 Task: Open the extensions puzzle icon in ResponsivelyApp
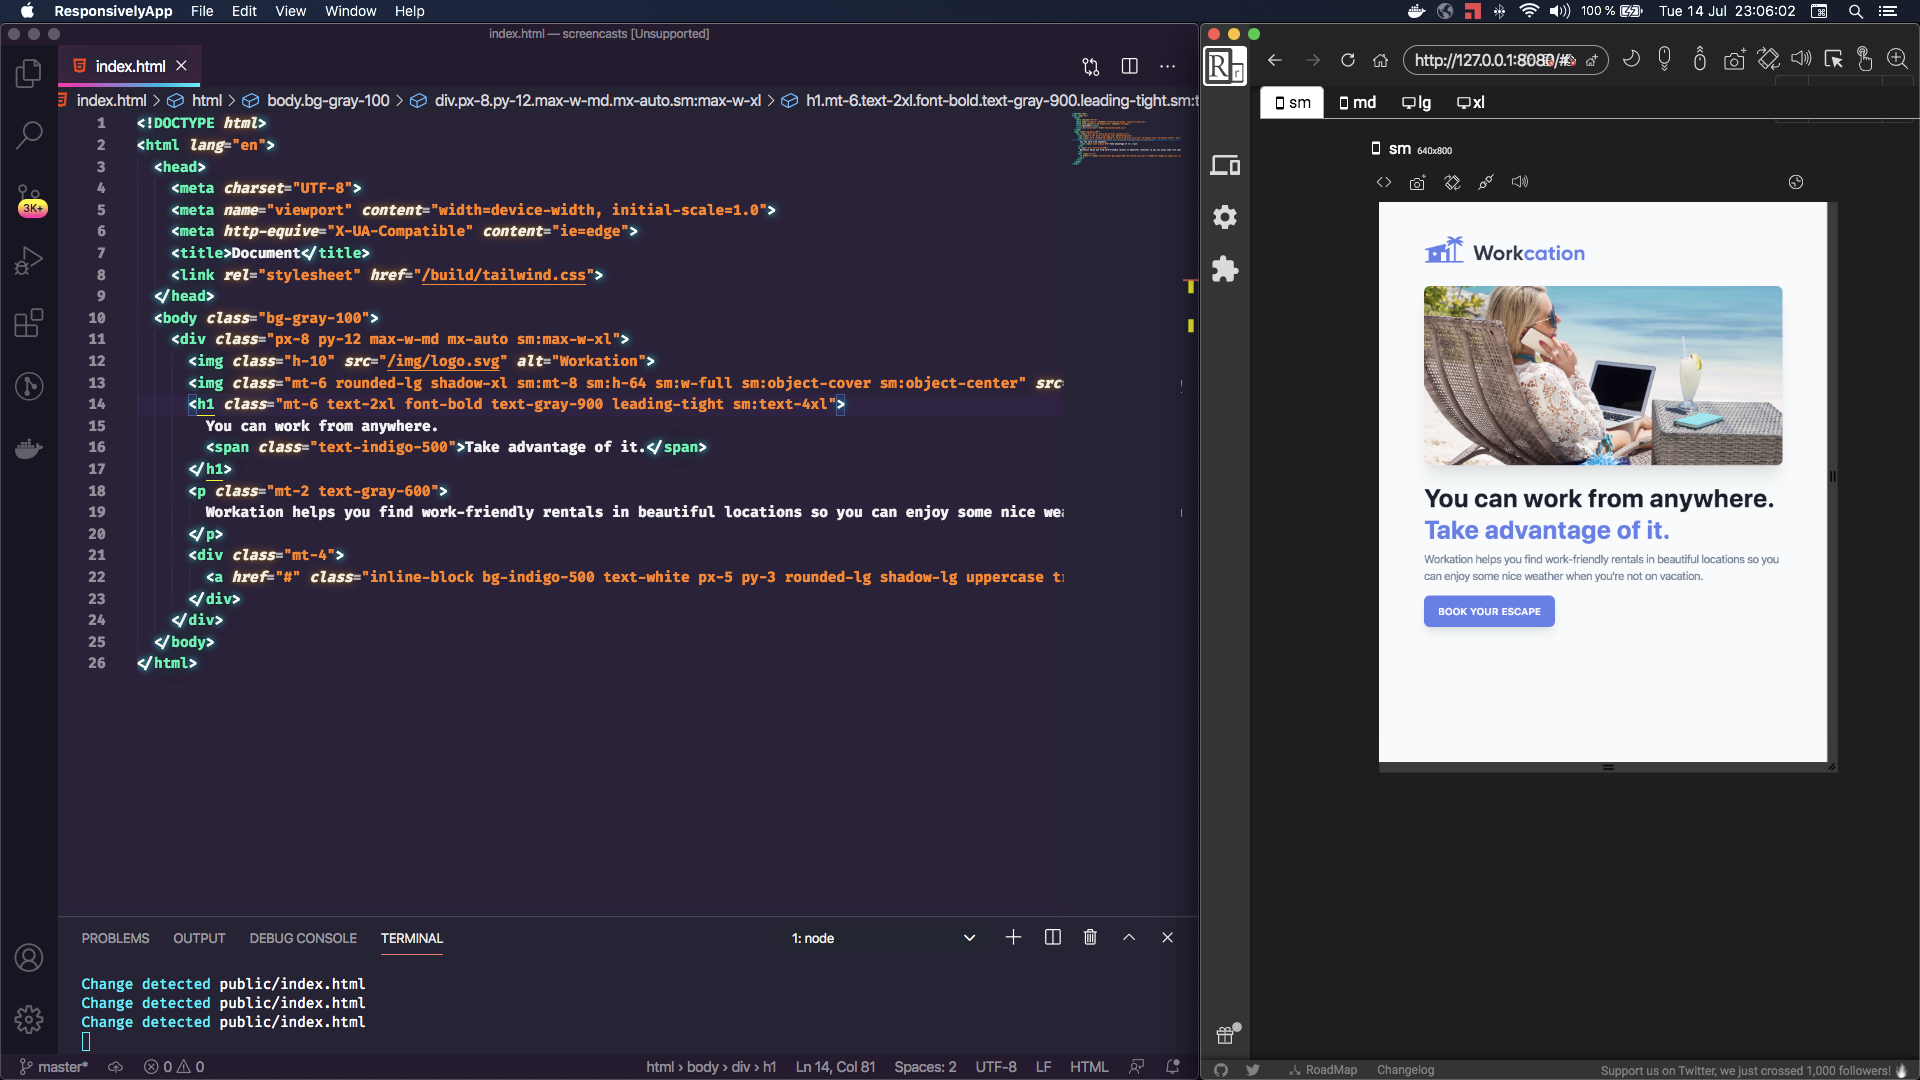click(1225, 269)
